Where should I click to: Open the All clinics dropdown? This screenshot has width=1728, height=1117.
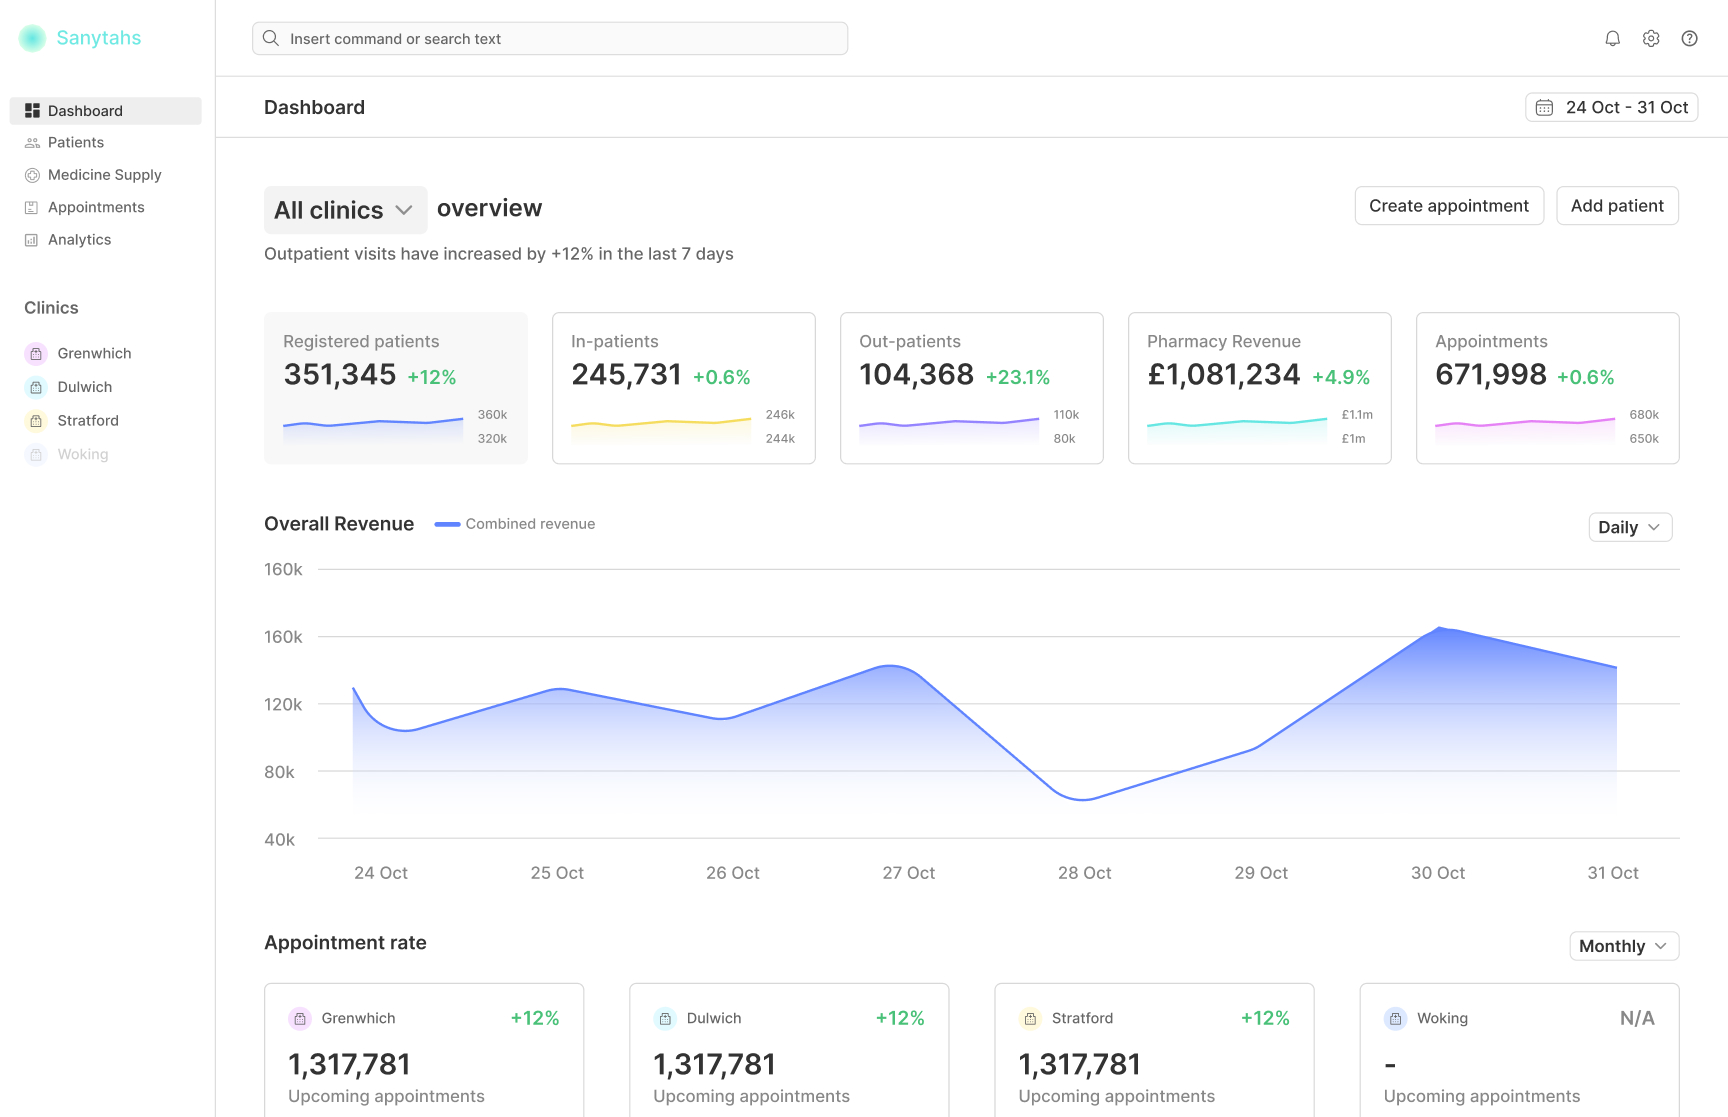[x=345, y=210]
